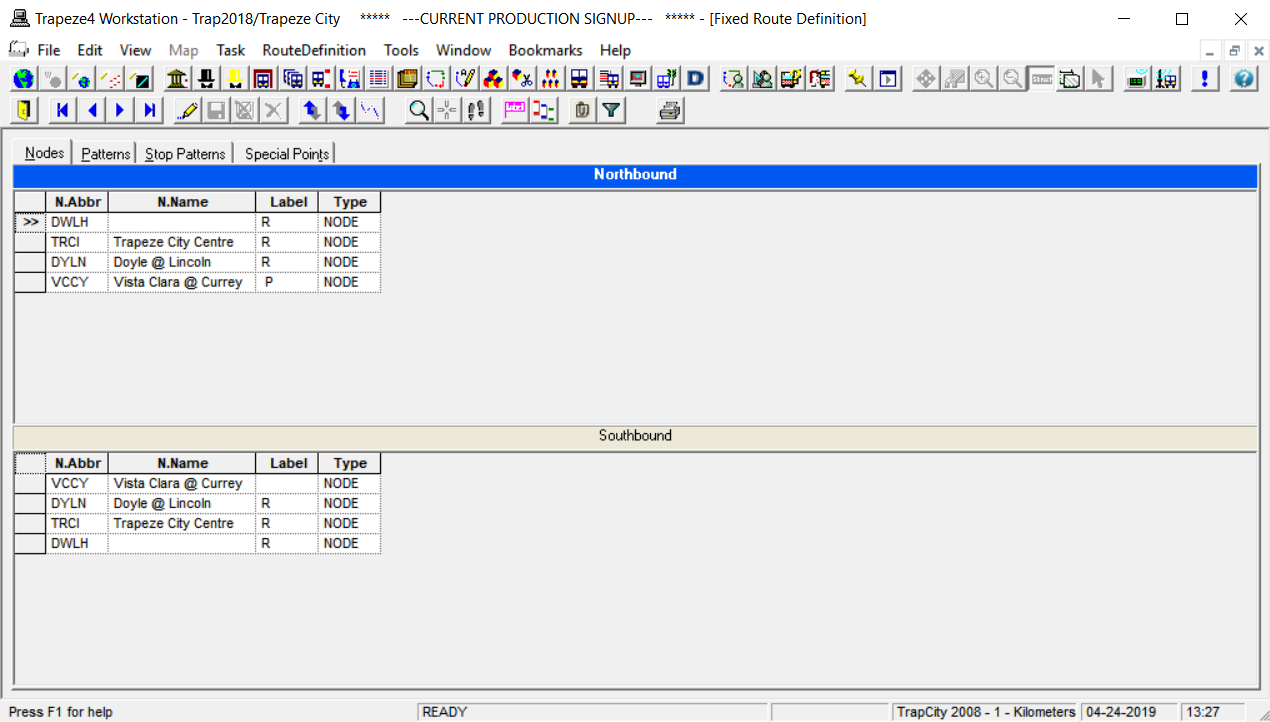Click the zoom-in magnifier icon
This screenshot has height=722, width=1270.
[x=983, y=77]
